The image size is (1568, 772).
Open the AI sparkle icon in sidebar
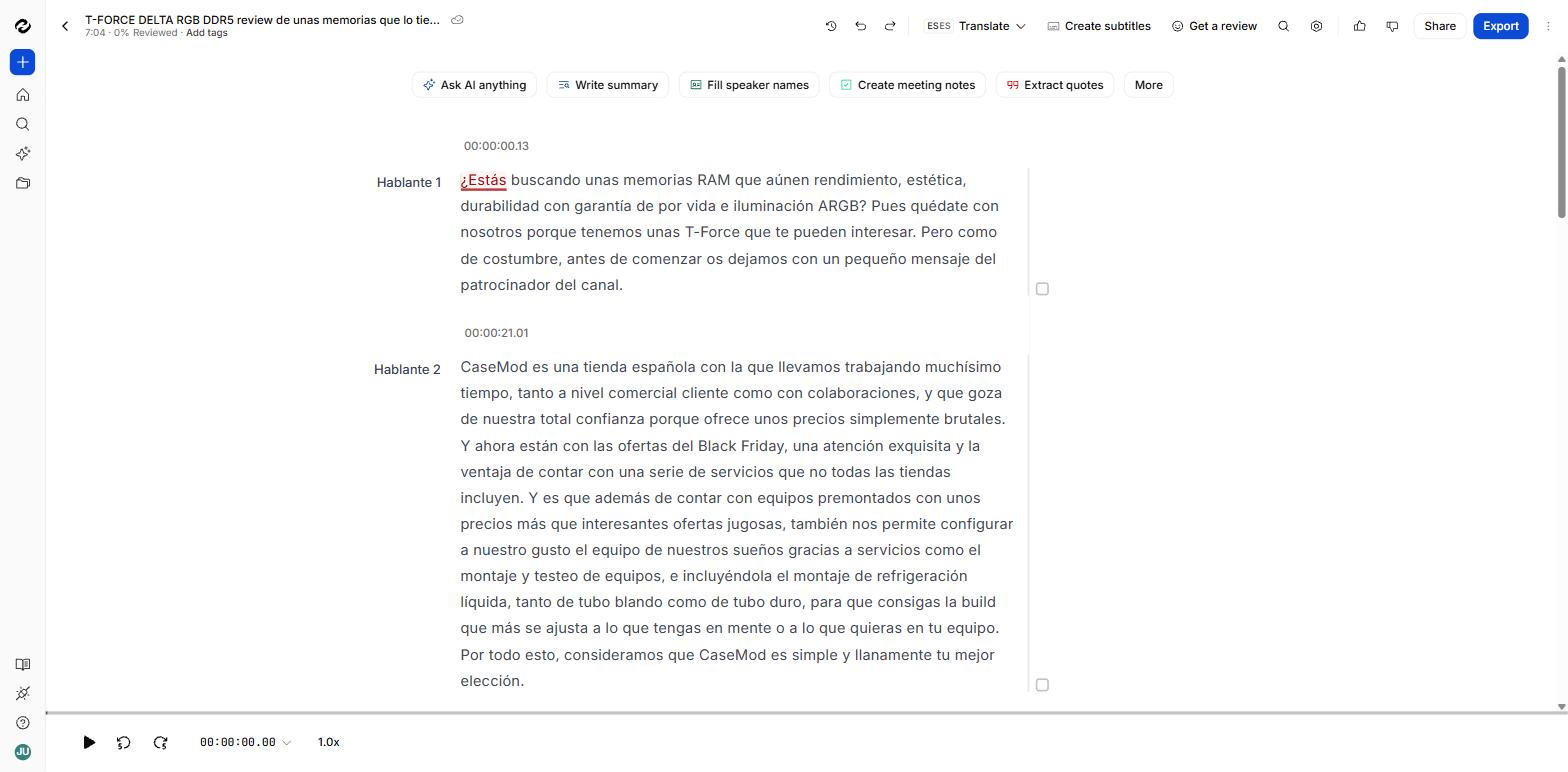[22, 153]
